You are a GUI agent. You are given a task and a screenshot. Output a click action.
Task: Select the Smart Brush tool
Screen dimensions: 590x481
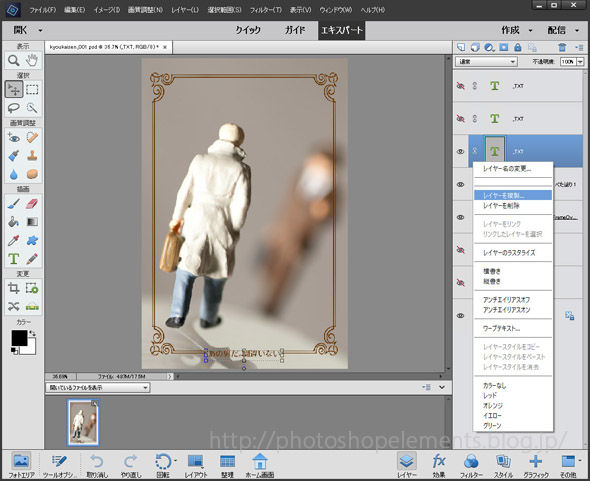(x=14, y=156)
